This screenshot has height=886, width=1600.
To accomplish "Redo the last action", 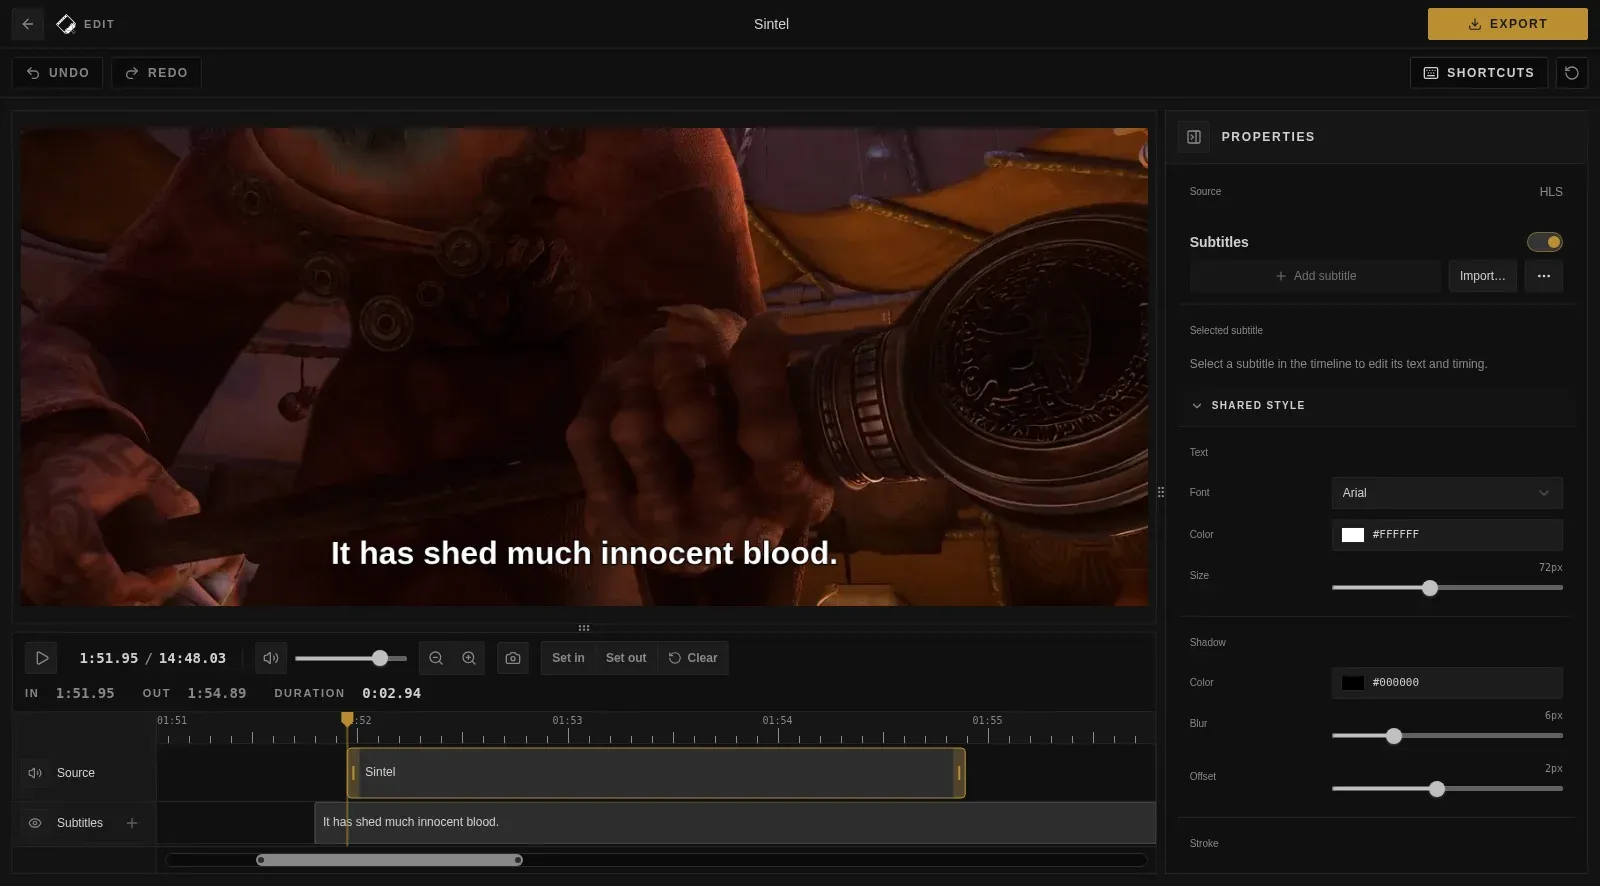I will click(156, 73).
